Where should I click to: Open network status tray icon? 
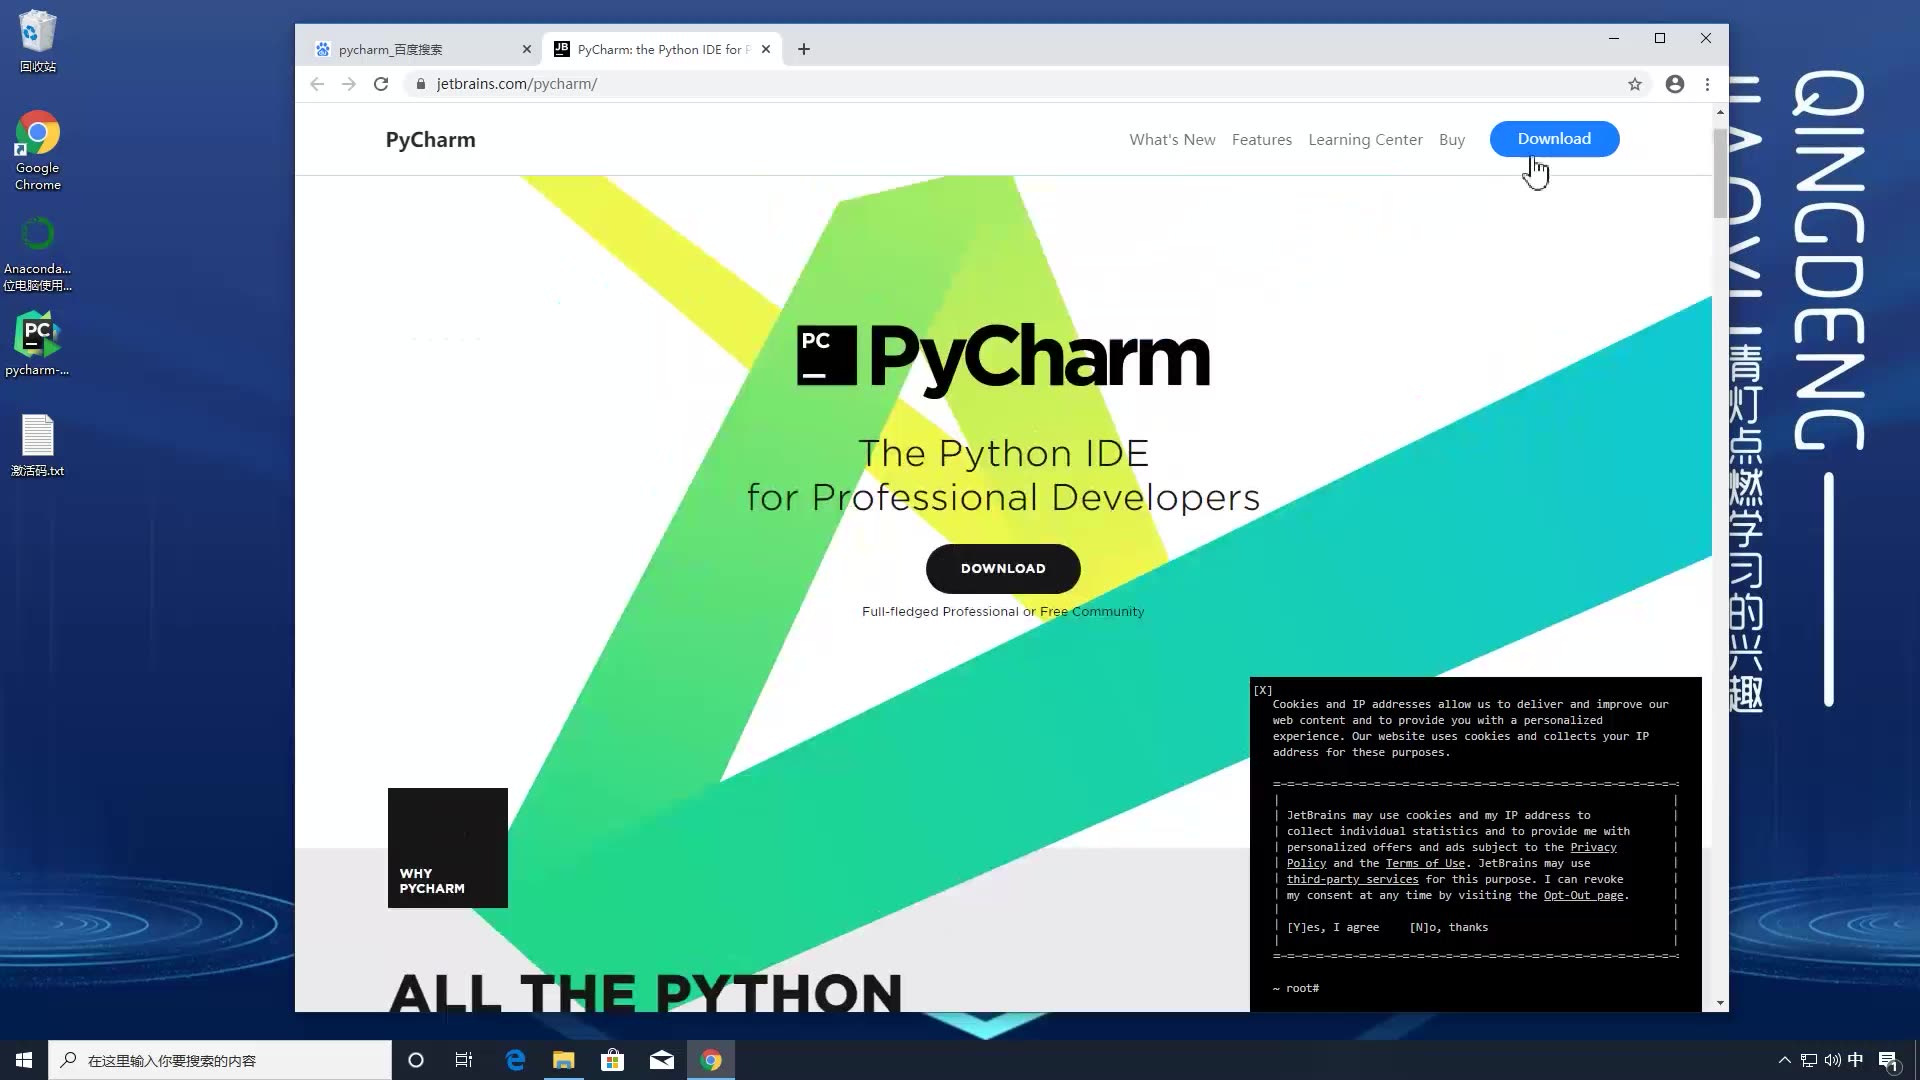pos(1809,1060)
